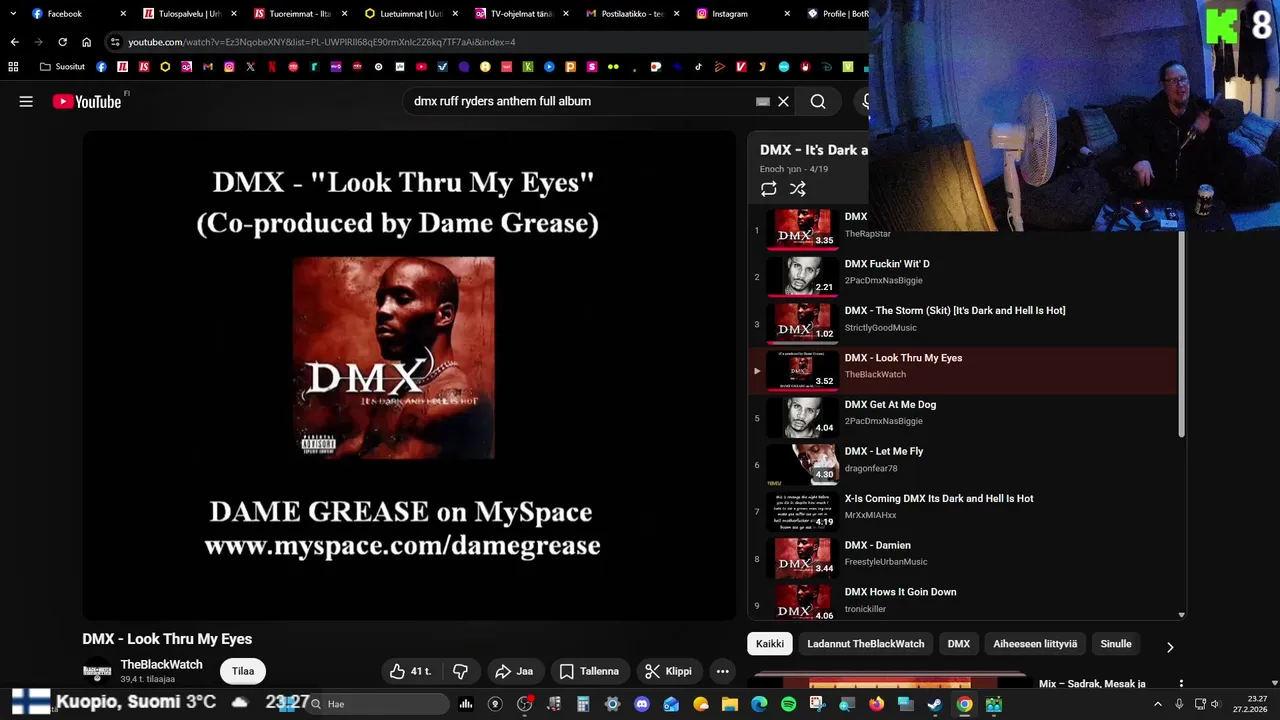This screenshot has width=1280, height=720.
Task: Play DMX - Damien playlist item
Action: tap(964, 559)
